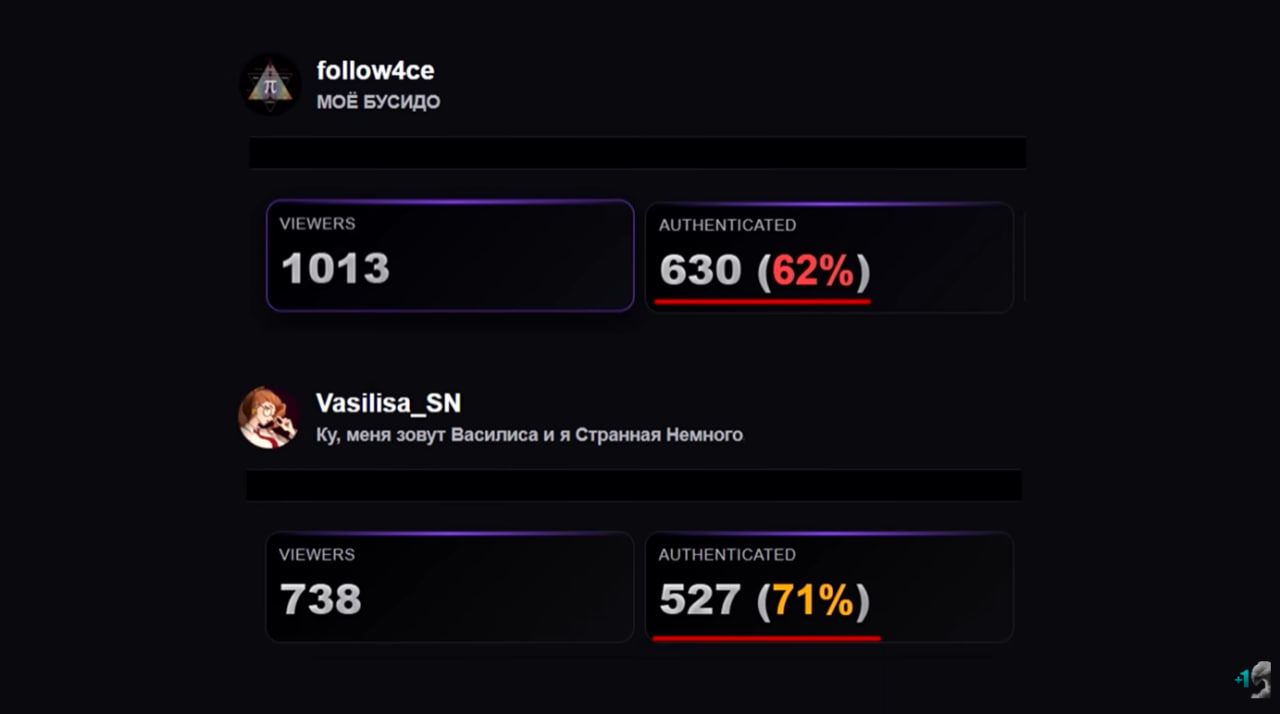
Task: Click the VIEWERS label above 1013
Action: point(317,223)
